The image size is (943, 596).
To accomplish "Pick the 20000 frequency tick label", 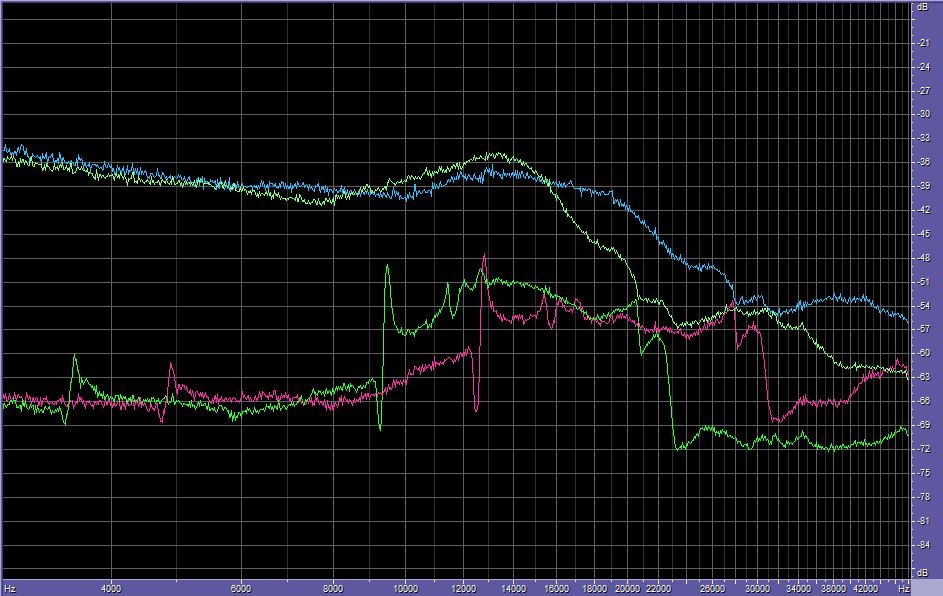I will click(x=627, y=589).
